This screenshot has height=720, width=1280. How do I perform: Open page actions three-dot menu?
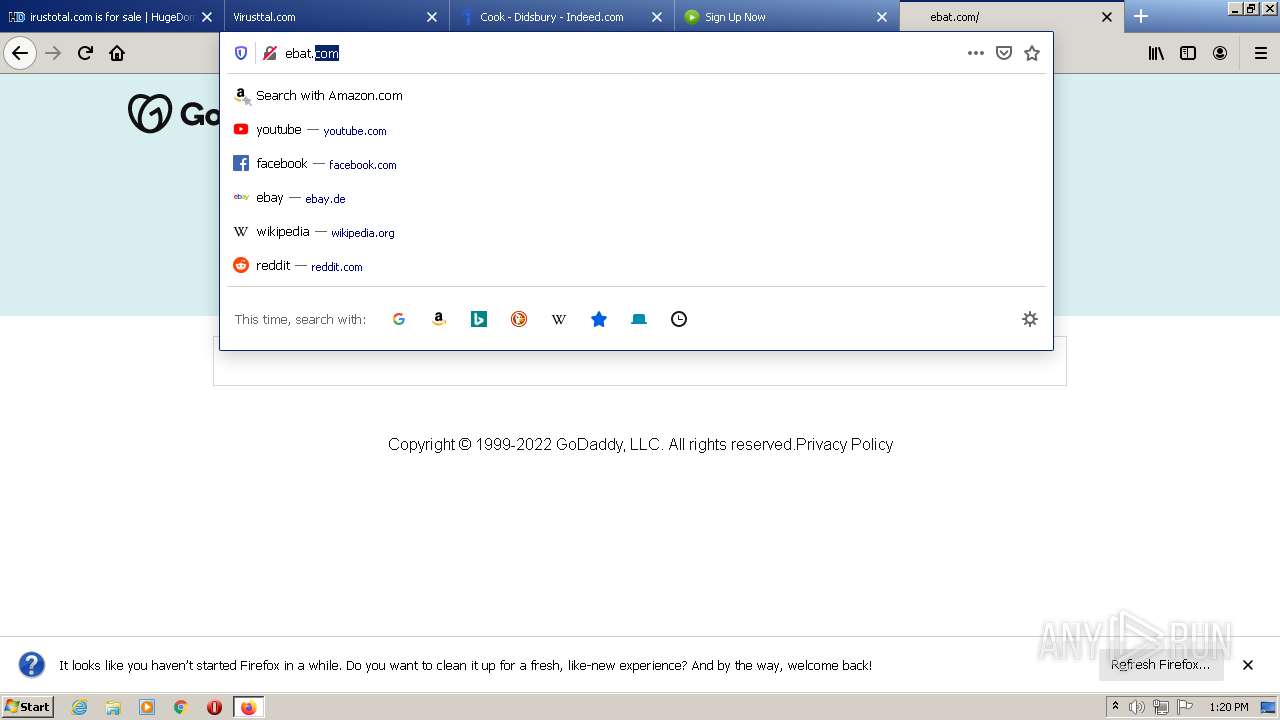pyautogui.click(x=976, y=53)
